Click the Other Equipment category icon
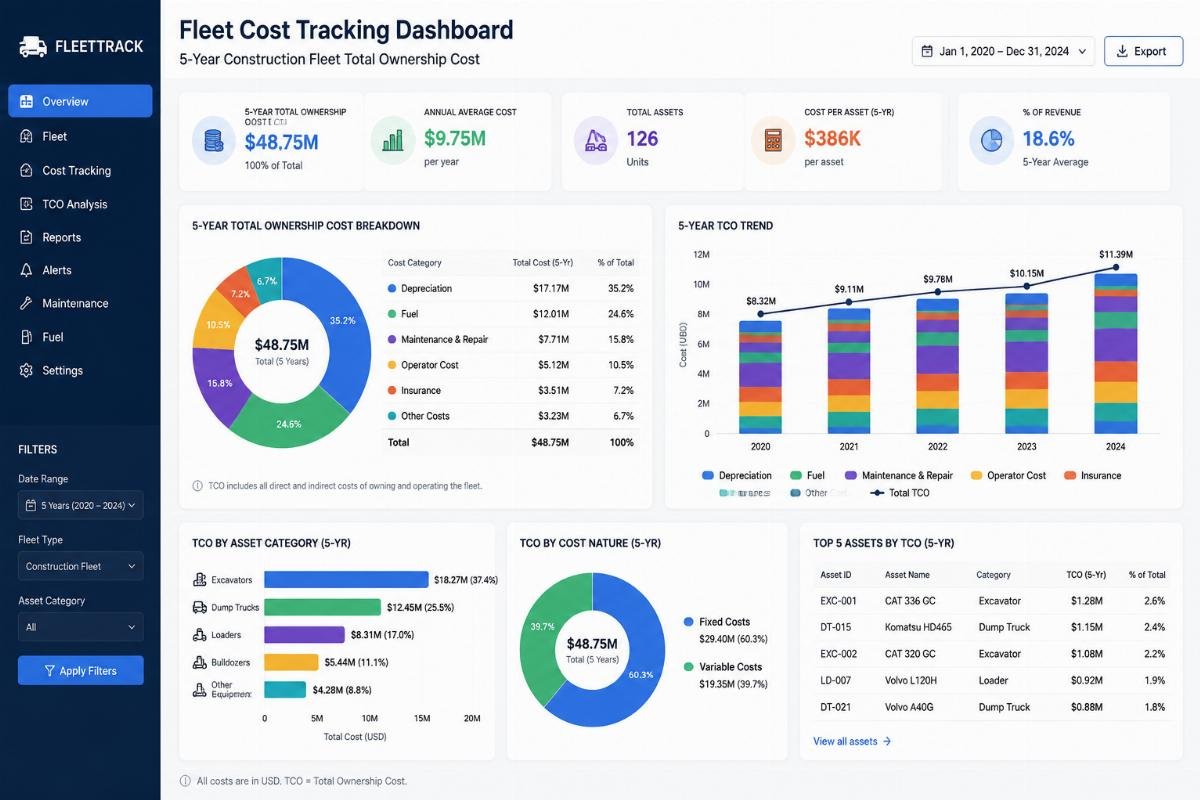 click(198, 689)
